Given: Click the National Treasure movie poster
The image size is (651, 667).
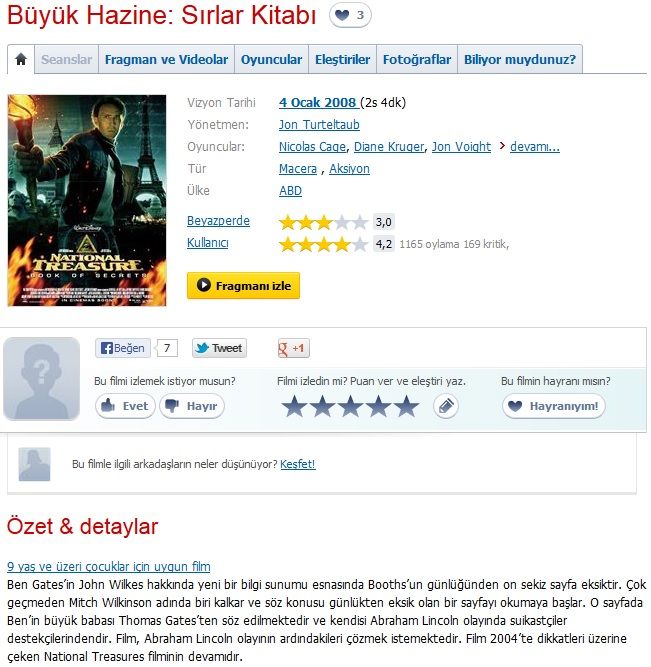Looking at the screenshot, I should tap(87, 200).
